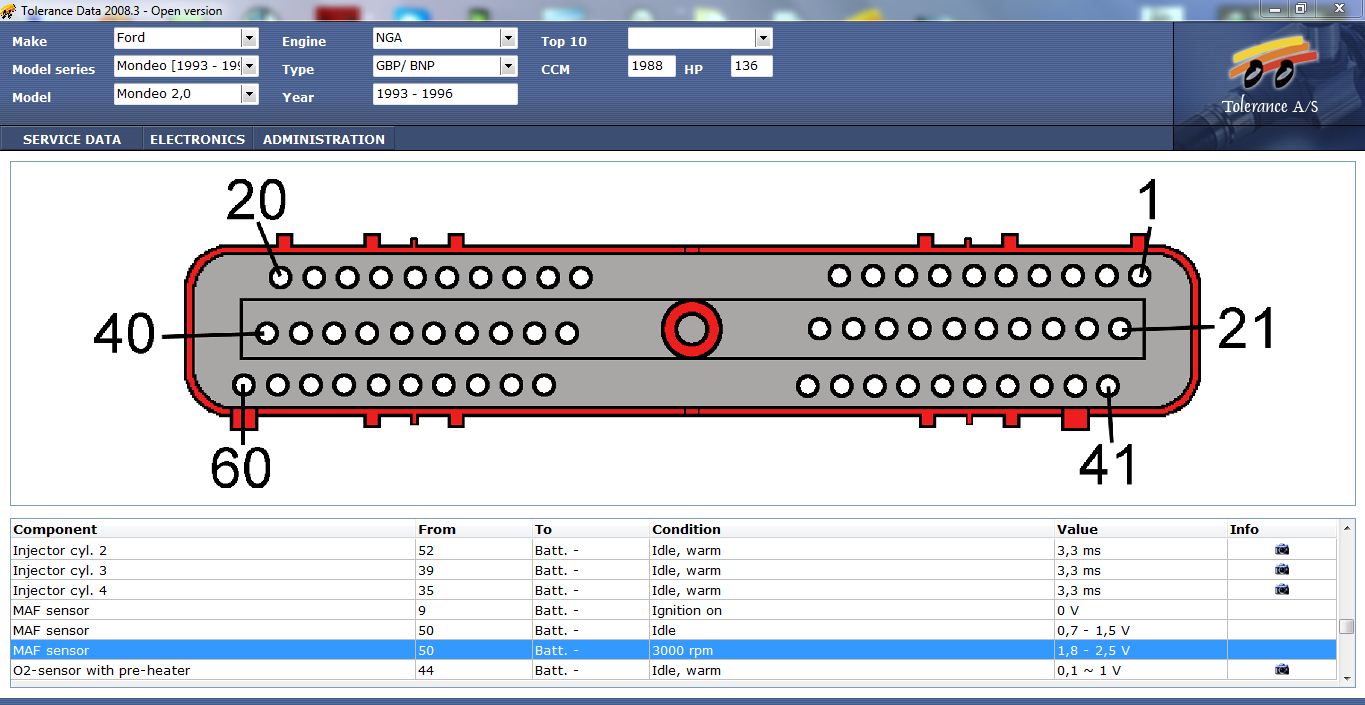Click the CCM field showing 1988
This screenshot has height=705, width=1365.
click(652, 66)
